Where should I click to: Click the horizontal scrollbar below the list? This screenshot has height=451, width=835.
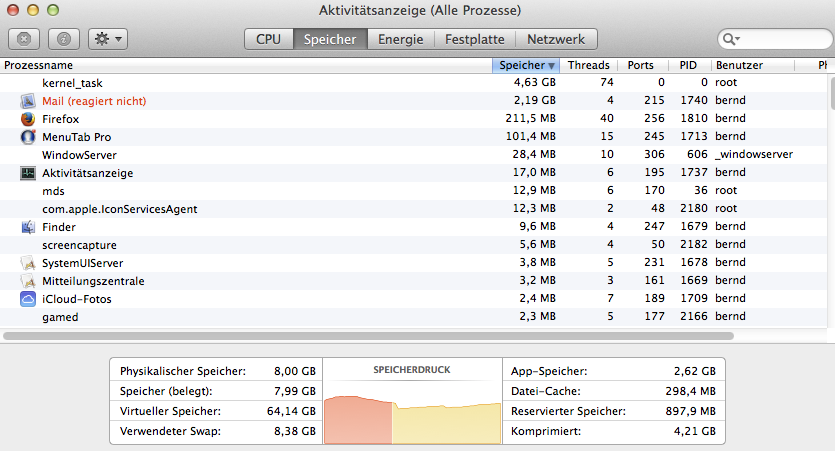coord(369,336)
